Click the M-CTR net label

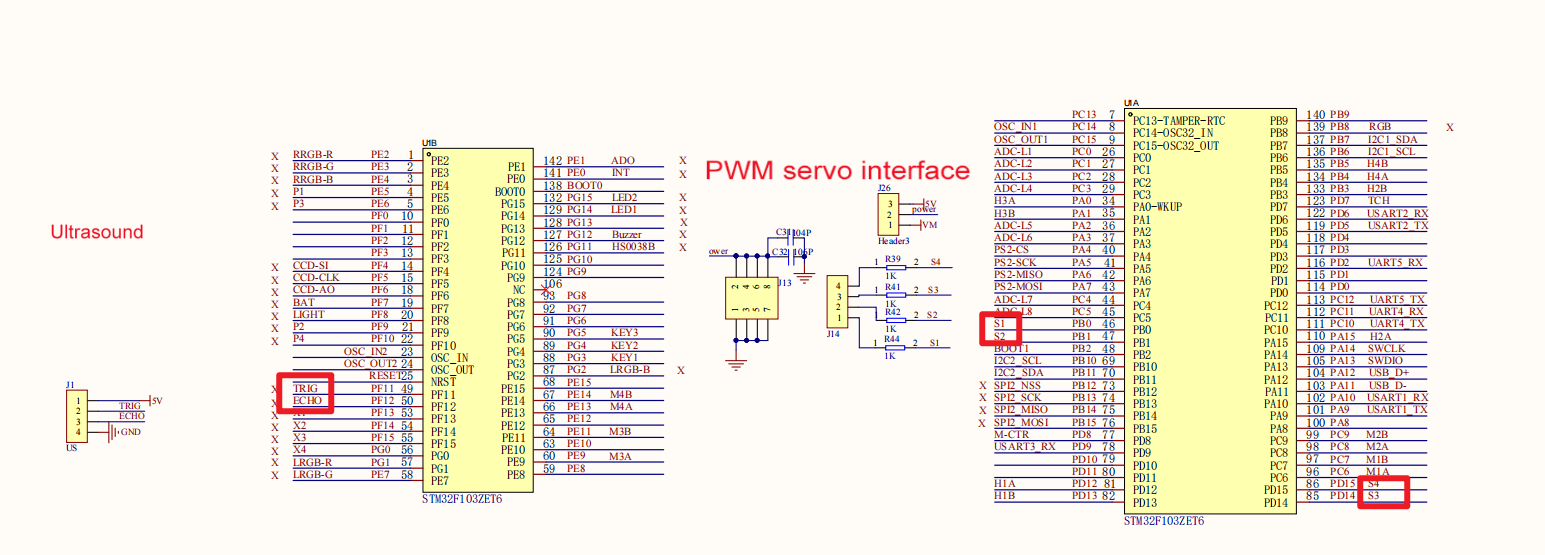tap(1011, 434)
